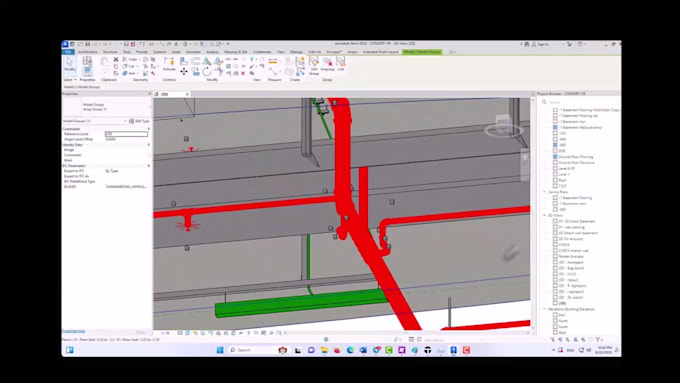Collapse the Ceiling Plans tree node

point(545,192)
